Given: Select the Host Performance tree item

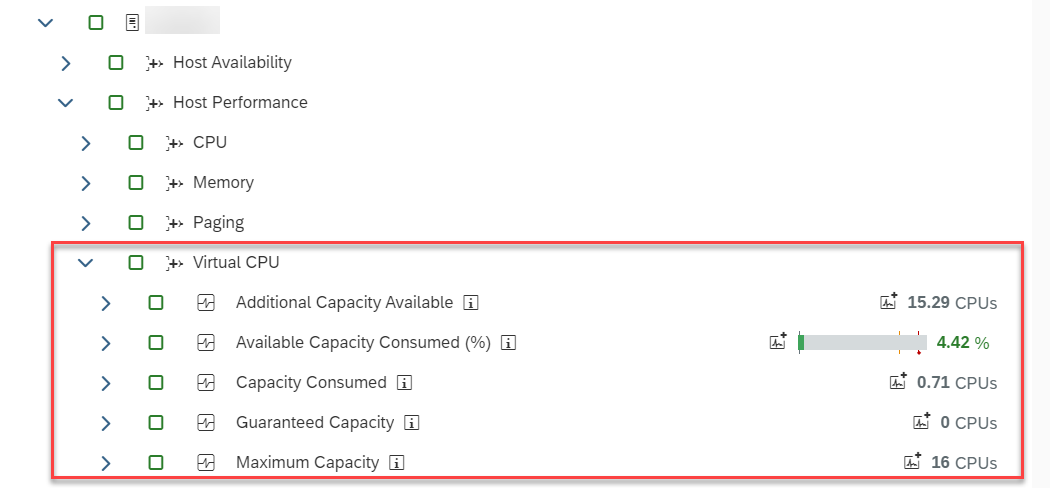Looking at the screenshot, I should coord(240,102).
